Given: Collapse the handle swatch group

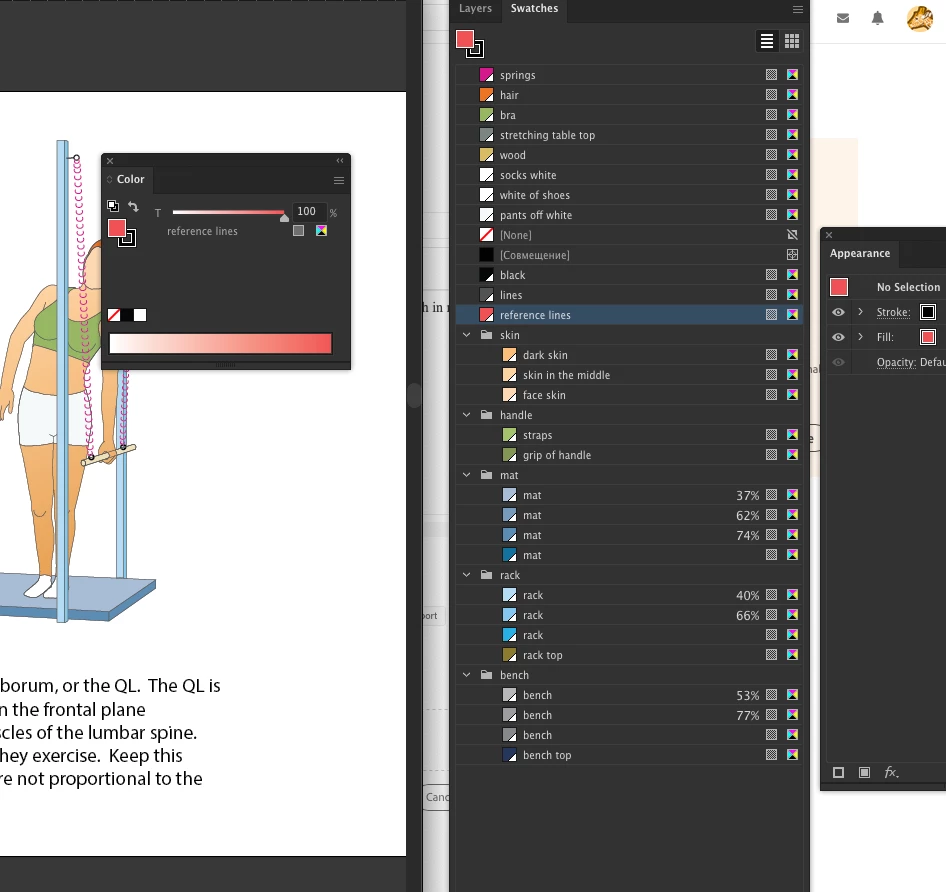Looking at the screenshot, I should tap(466, 415).
